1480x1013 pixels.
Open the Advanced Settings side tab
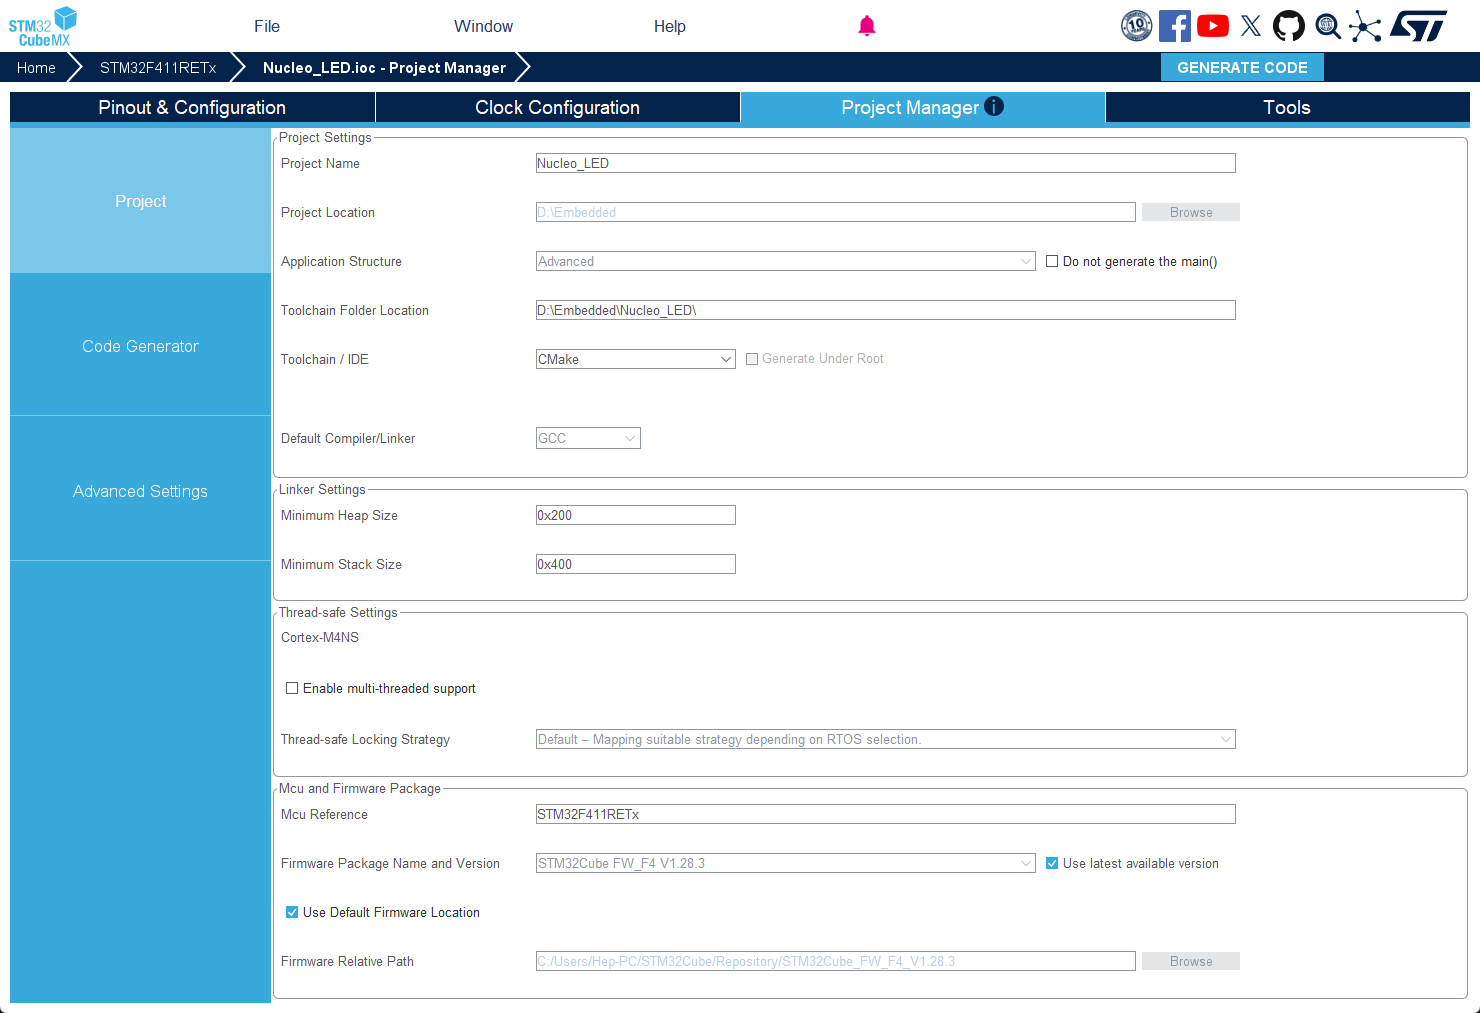(x=140, y=490)
